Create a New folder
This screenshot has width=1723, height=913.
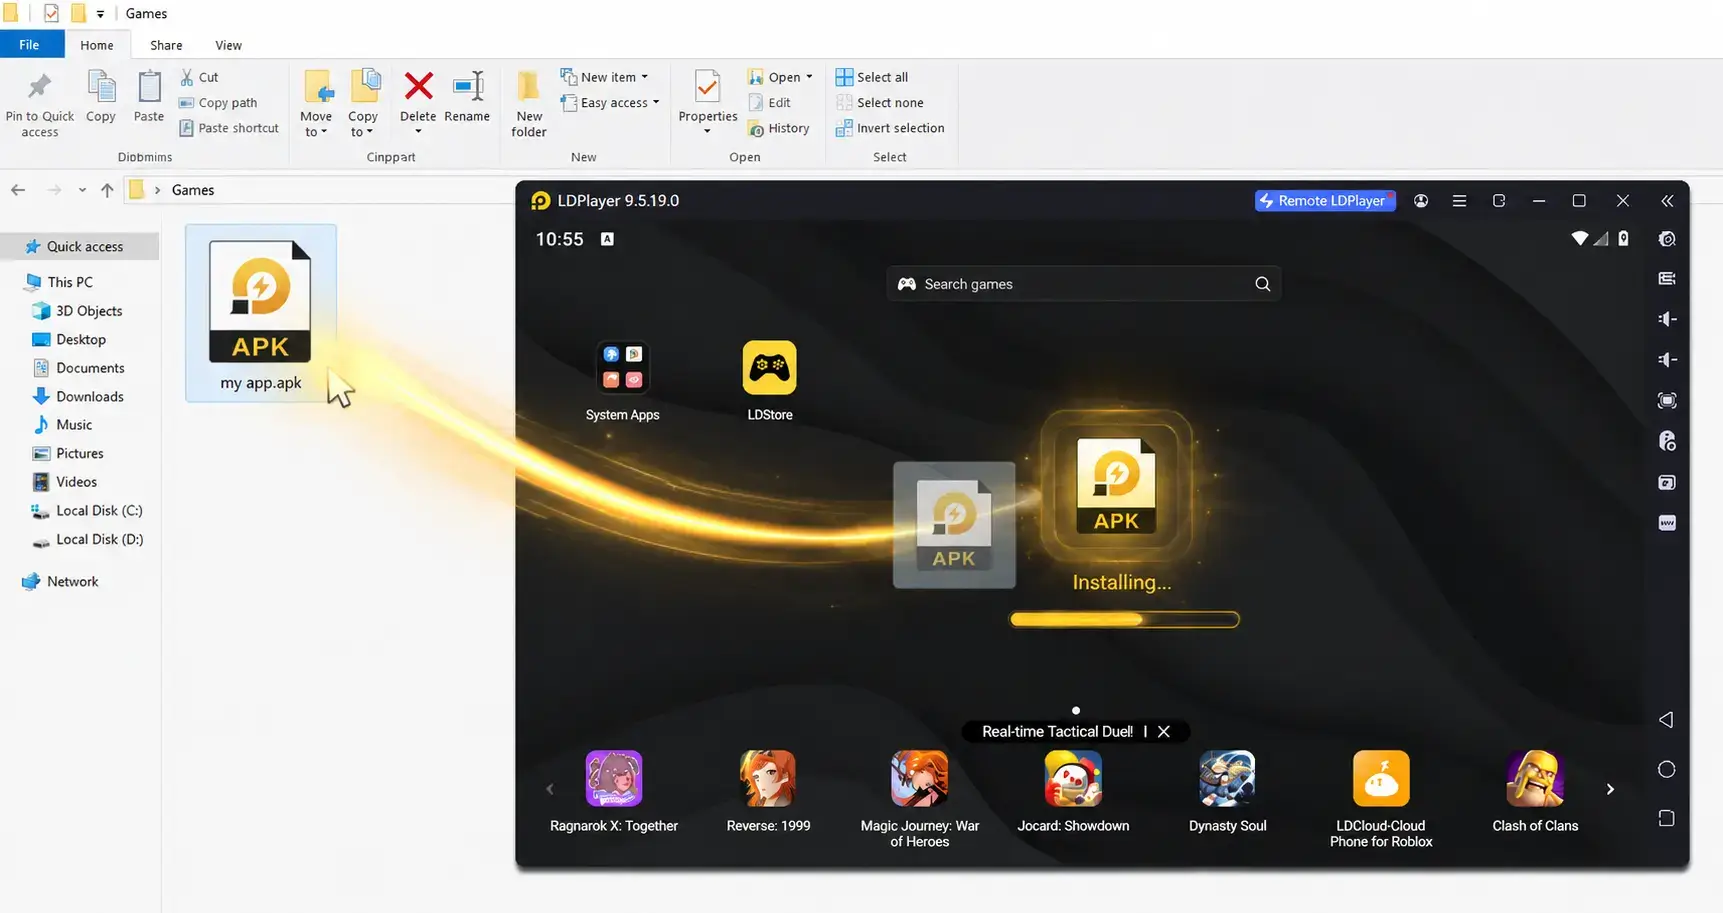click(529, 104)
